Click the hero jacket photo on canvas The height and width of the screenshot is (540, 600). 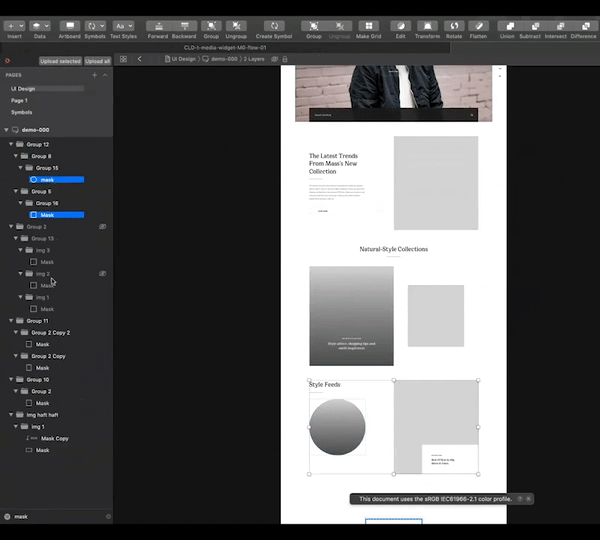pos(393,93)
